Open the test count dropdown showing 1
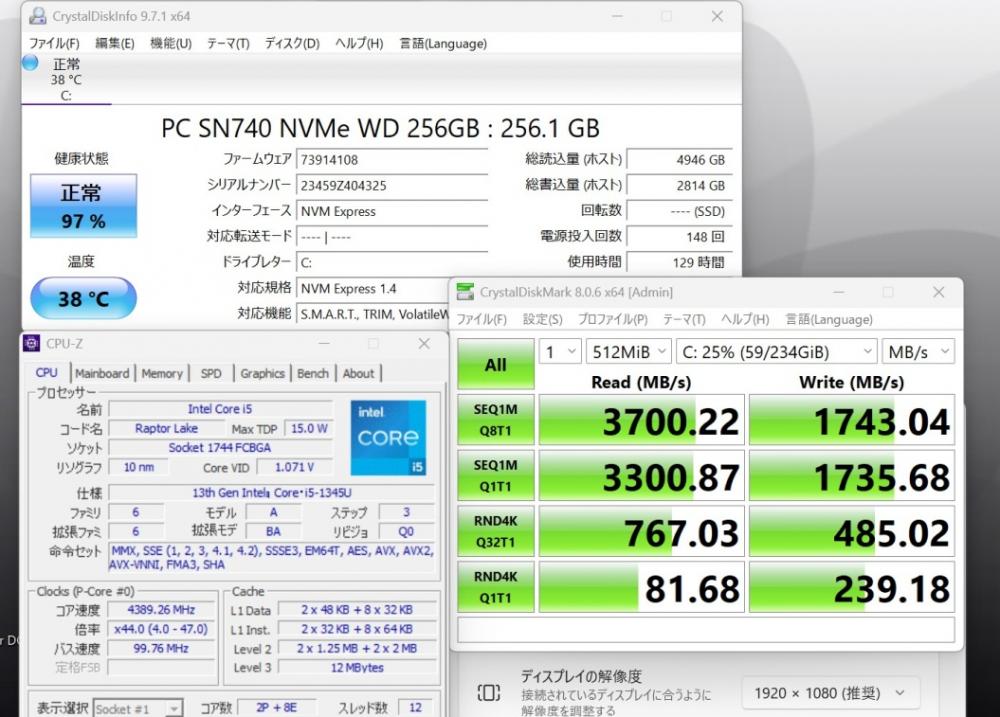 [560, 351]
